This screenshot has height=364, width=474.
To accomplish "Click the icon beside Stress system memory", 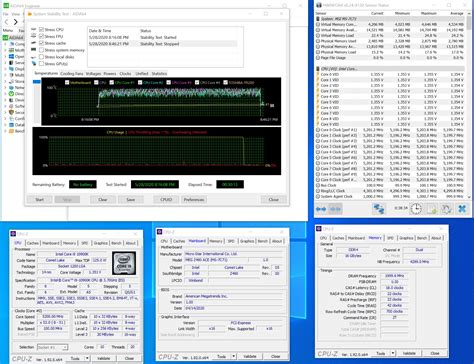I will (x=34, y=50).
